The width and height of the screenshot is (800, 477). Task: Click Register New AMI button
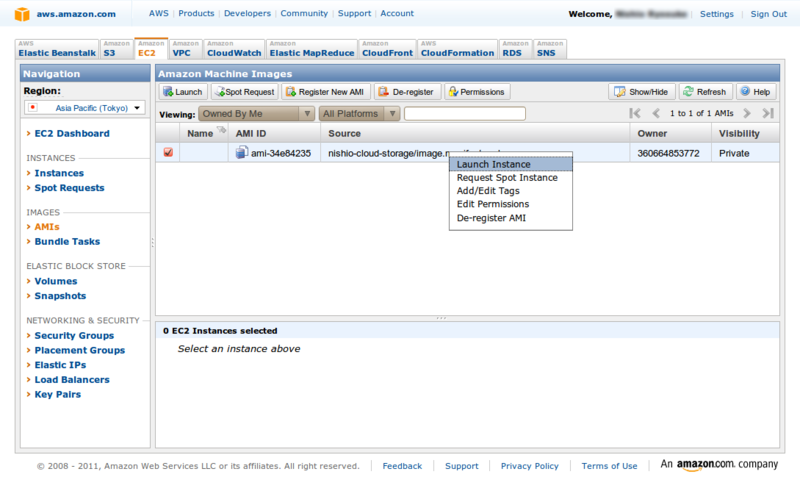pos(326,92)
